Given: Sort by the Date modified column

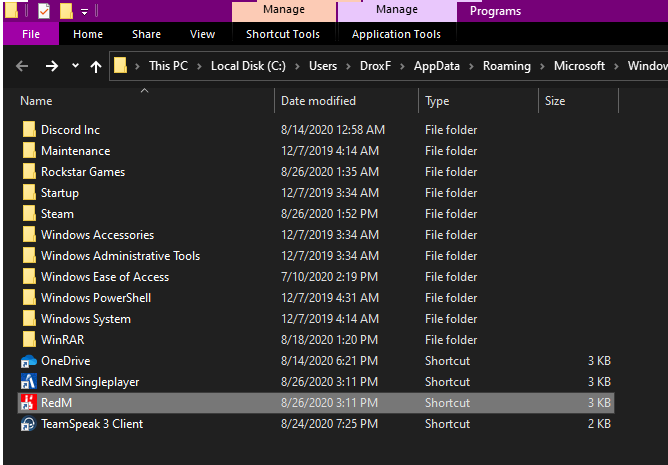Looking at the screenshot, I should pyautogui.click(x=347, y=101).
